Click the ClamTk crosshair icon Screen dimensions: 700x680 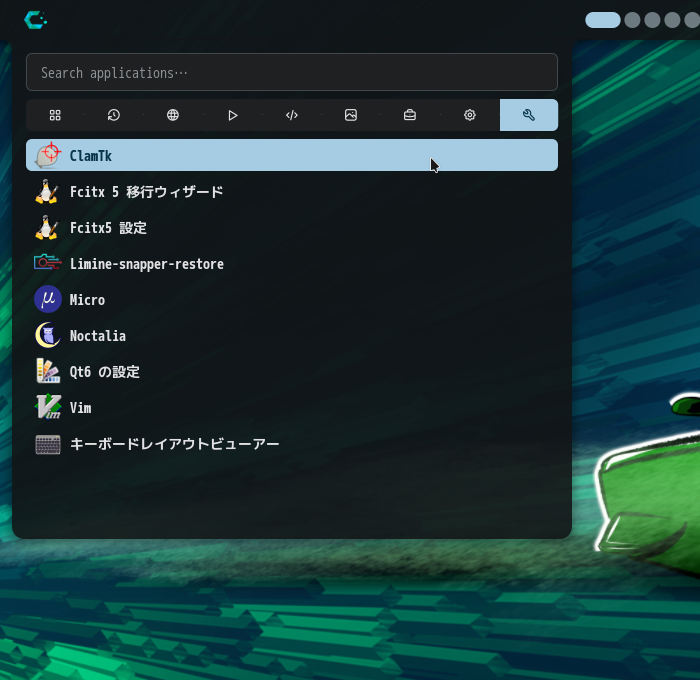pyautogui.click(x=48, y=155)
